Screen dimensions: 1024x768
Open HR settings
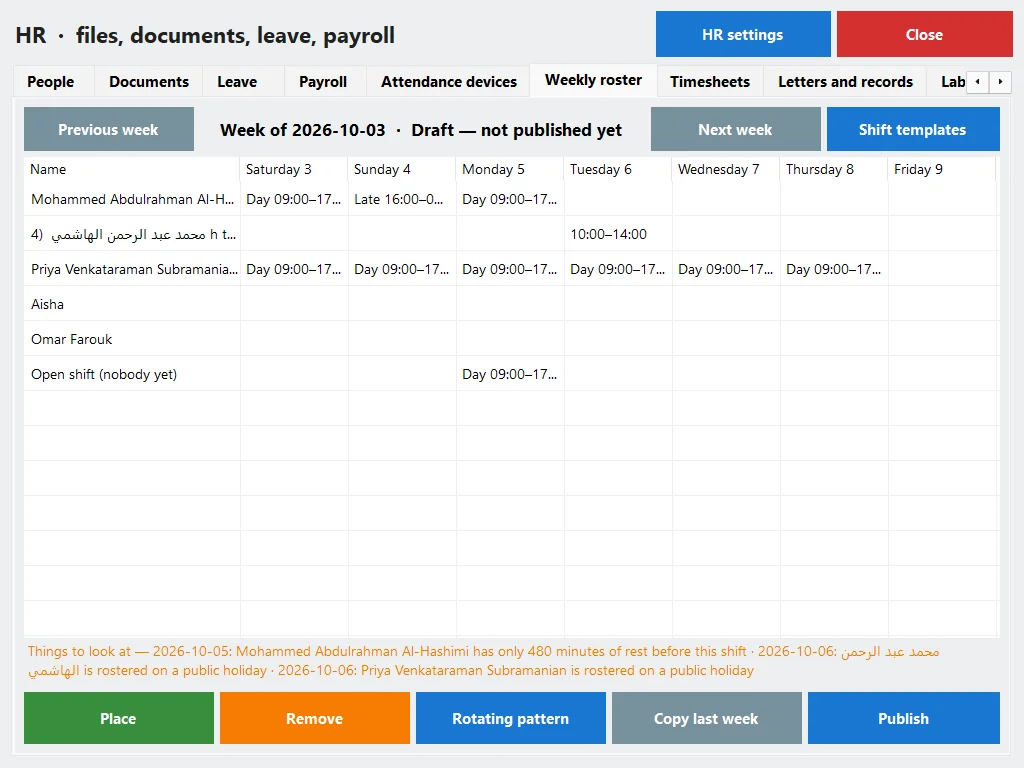pyautogui.click(x=743, y=35)
